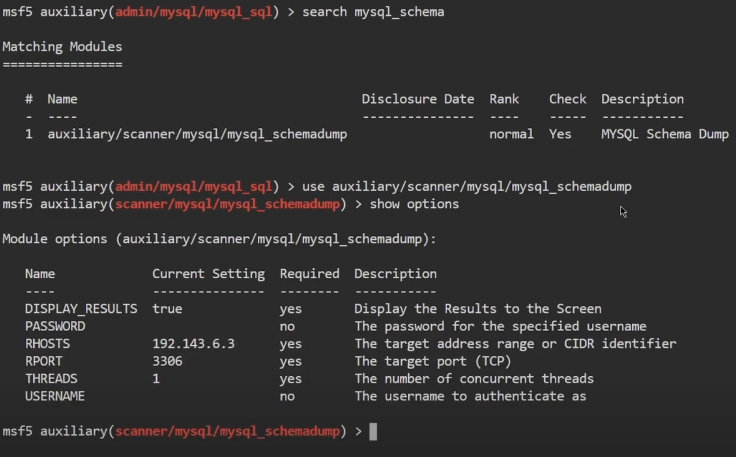The height and width of the screenshot is (457, 736).
Task: Click the 'Disclosure Date' column header
Action: (417, 99)
